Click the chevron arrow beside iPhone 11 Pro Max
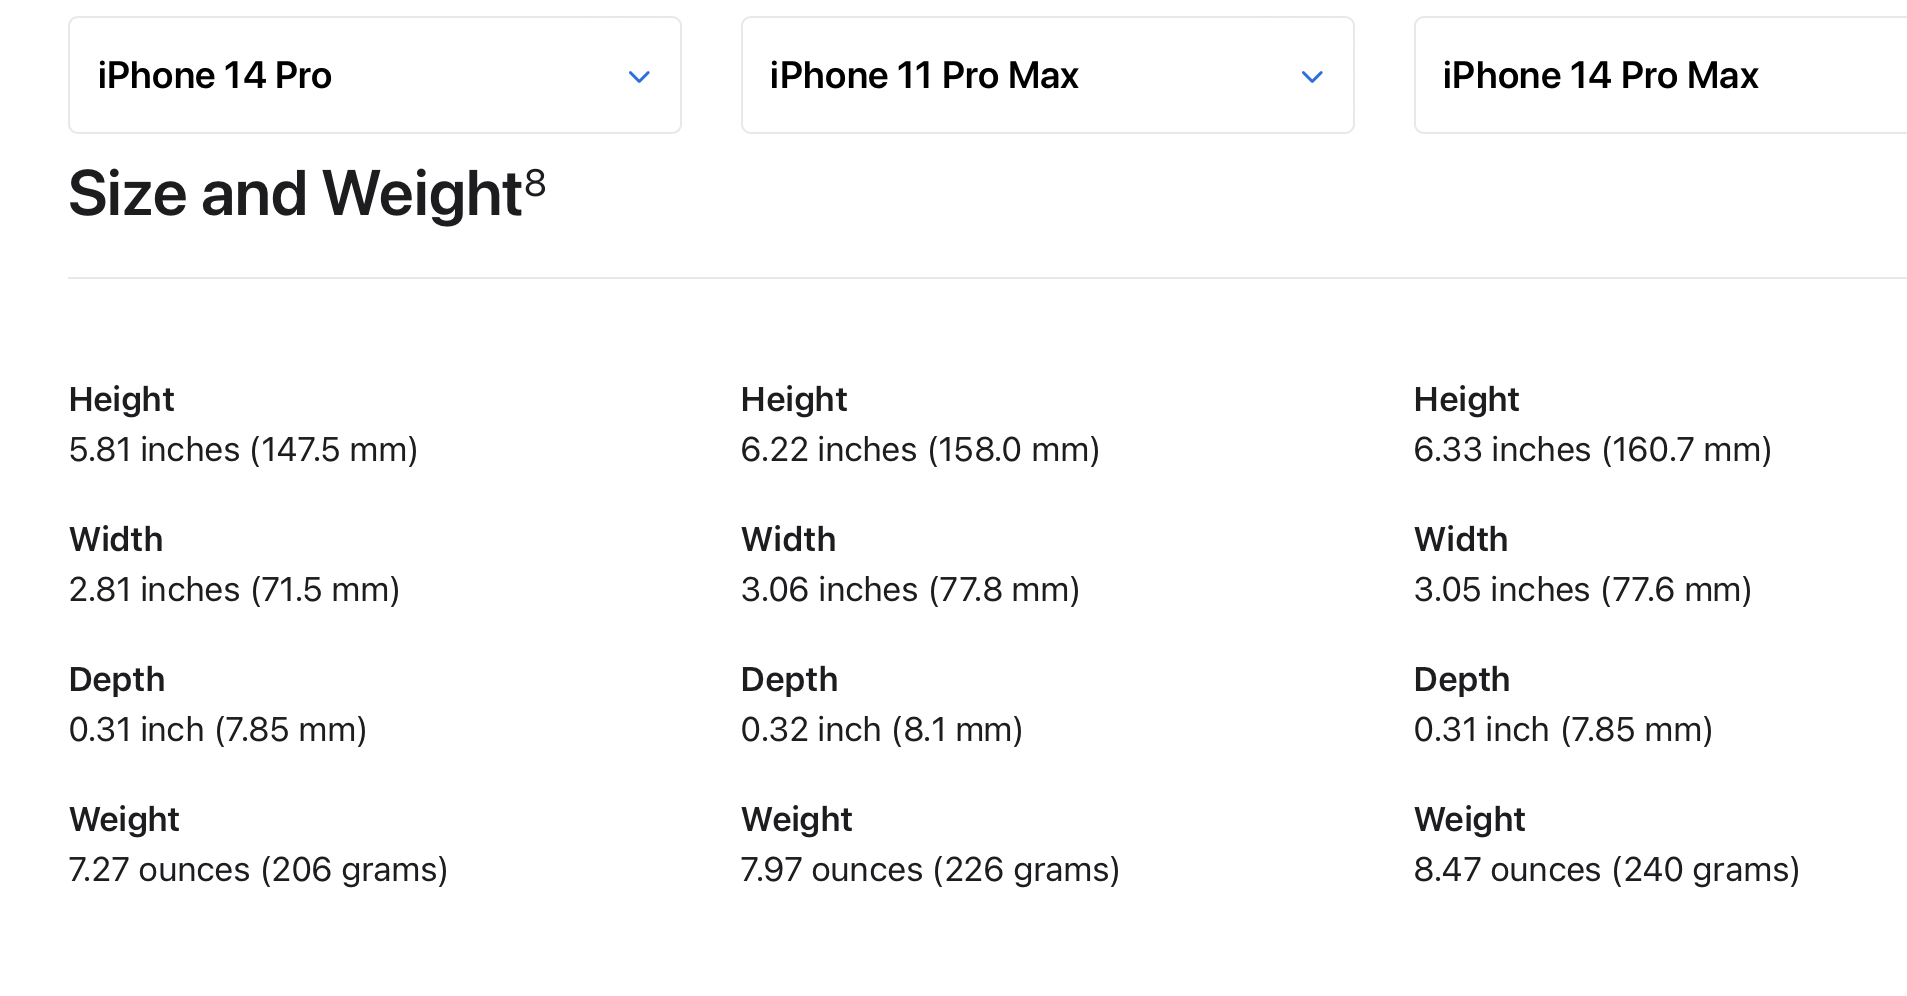This screenshot has width=1907, height=996. coord(1312,76)
